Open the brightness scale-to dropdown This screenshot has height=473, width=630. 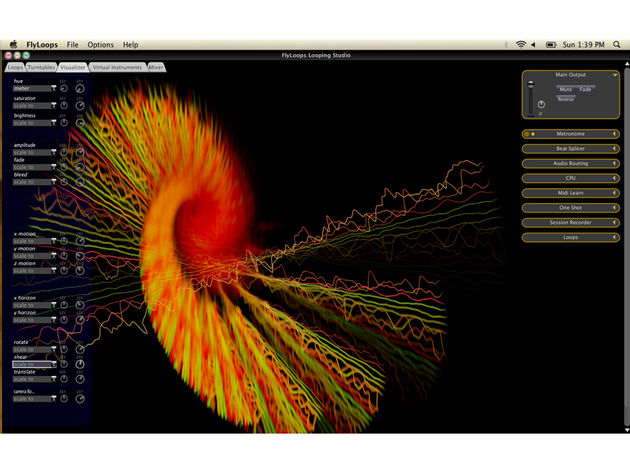click(x=35, y=123)
